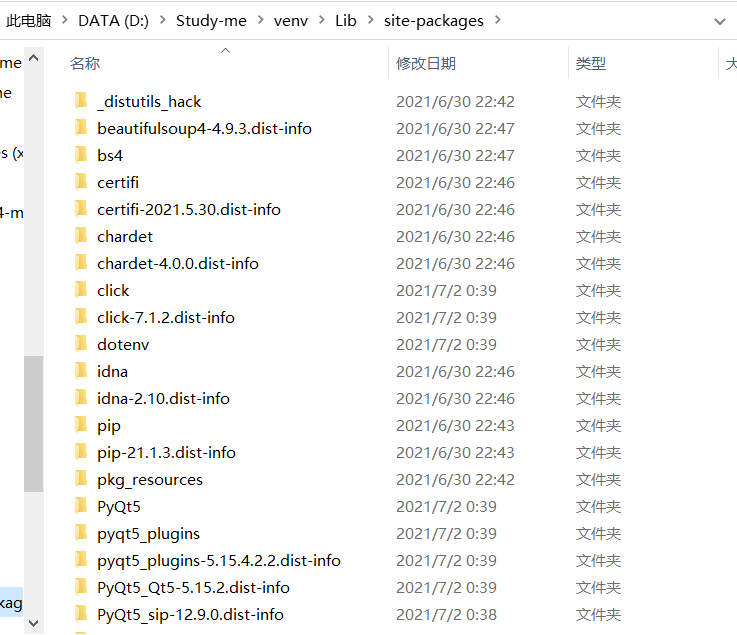Click the certifi-2021.5.30.dist-info folder icon

(81, 209)
